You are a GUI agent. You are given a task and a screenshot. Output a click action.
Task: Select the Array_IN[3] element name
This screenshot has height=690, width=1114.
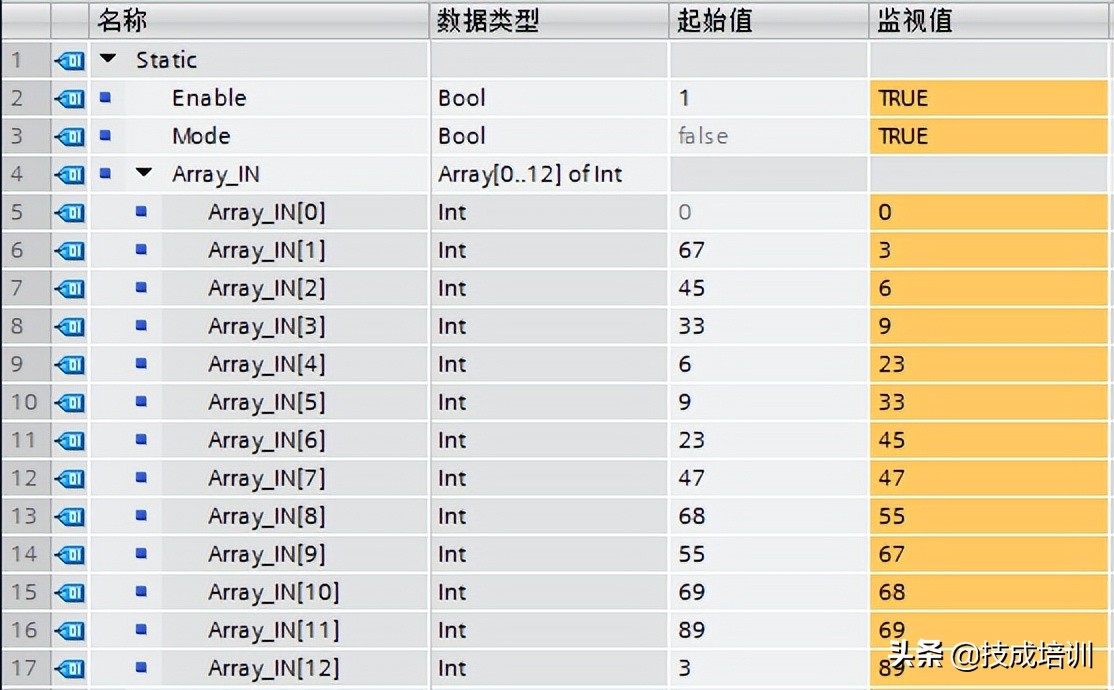click(266, 327)
